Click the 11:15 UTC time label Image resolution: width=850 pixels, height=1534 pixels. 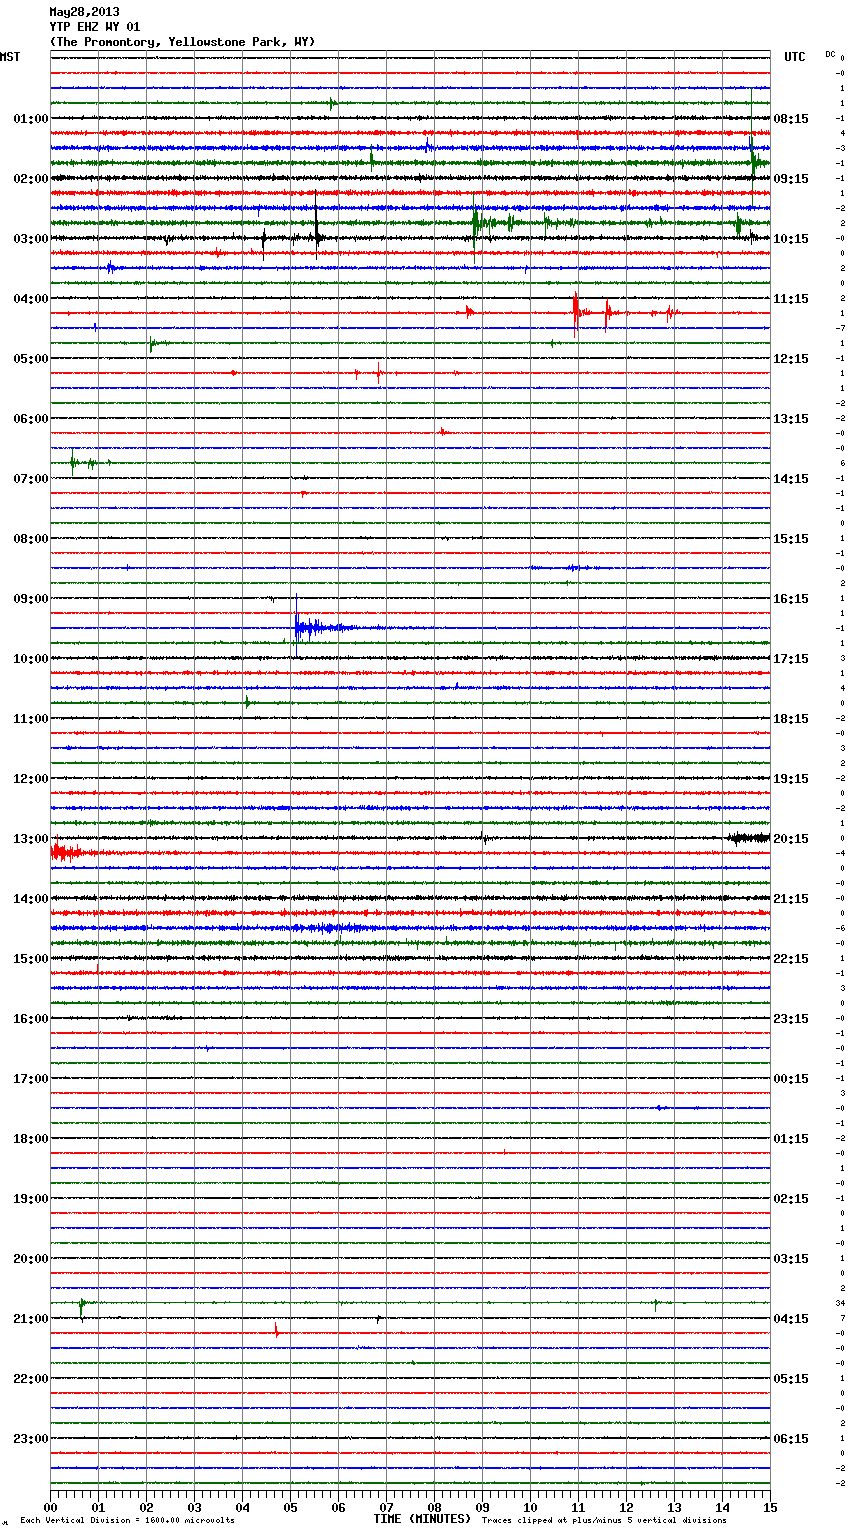(x=791, y=299)
